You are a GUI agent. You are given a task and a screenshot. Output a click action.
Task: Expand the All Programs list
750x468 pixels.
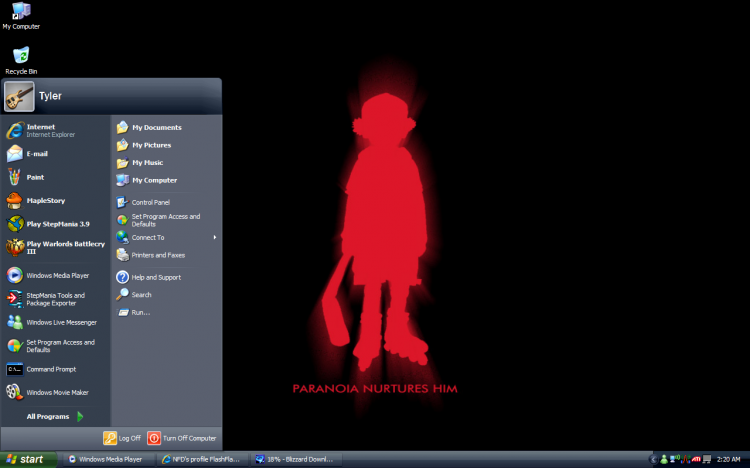[x=55, y=416]
